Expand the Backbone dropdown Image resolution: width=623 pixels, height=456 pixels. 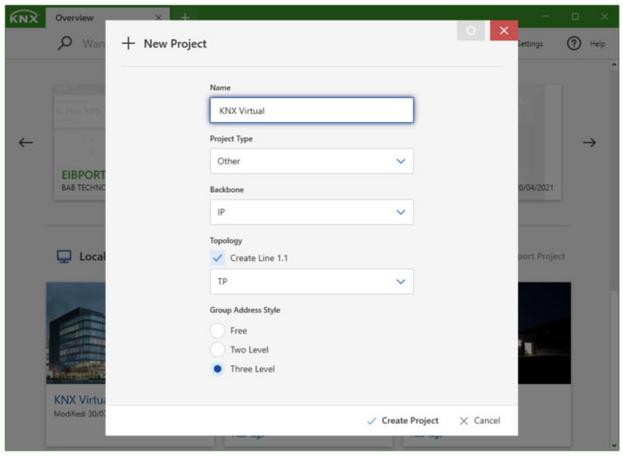(311, 212)
